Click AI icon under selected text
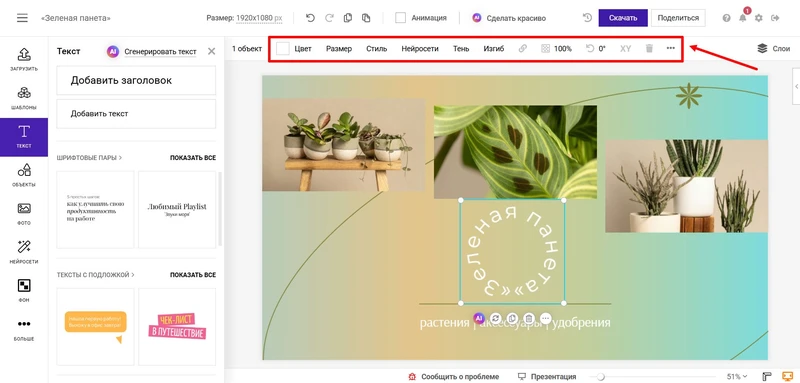This screenshot has height=383, width=800. 478,318
